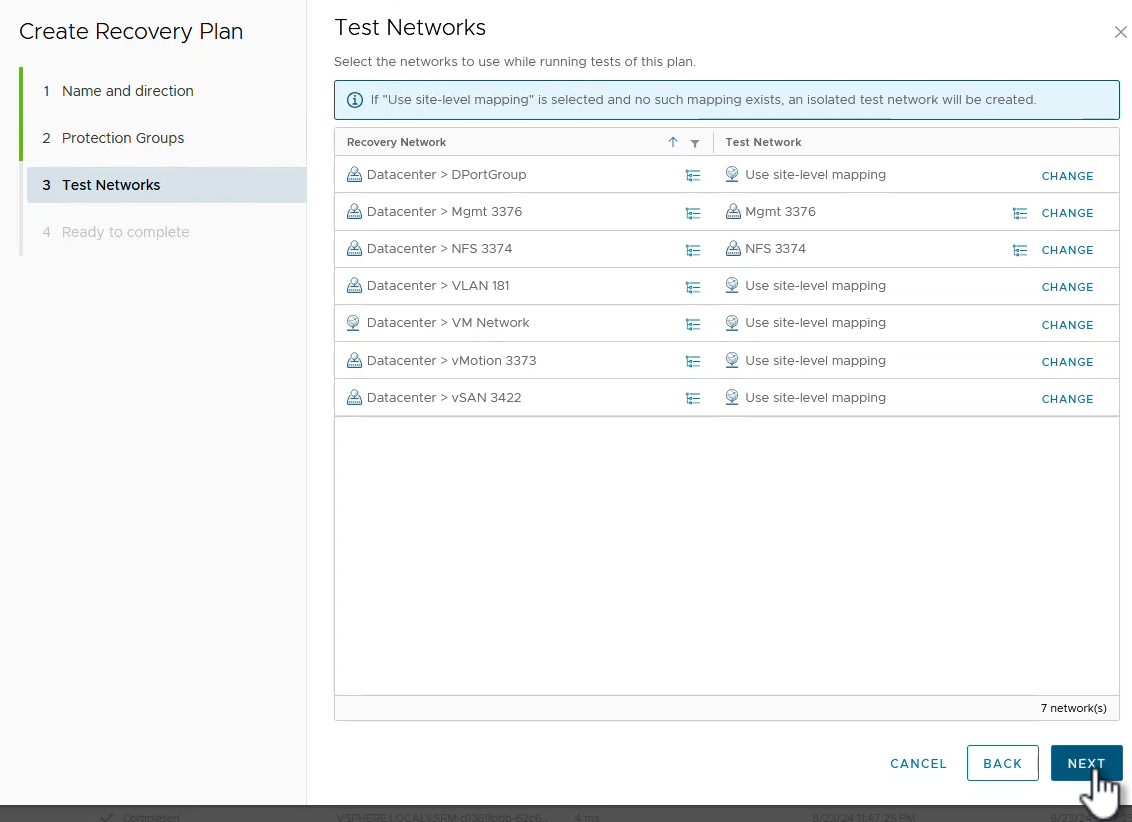The image size is (1132, 822).
Task: Click the info icon in the site-level mapping banner
Action: (354, 100)
